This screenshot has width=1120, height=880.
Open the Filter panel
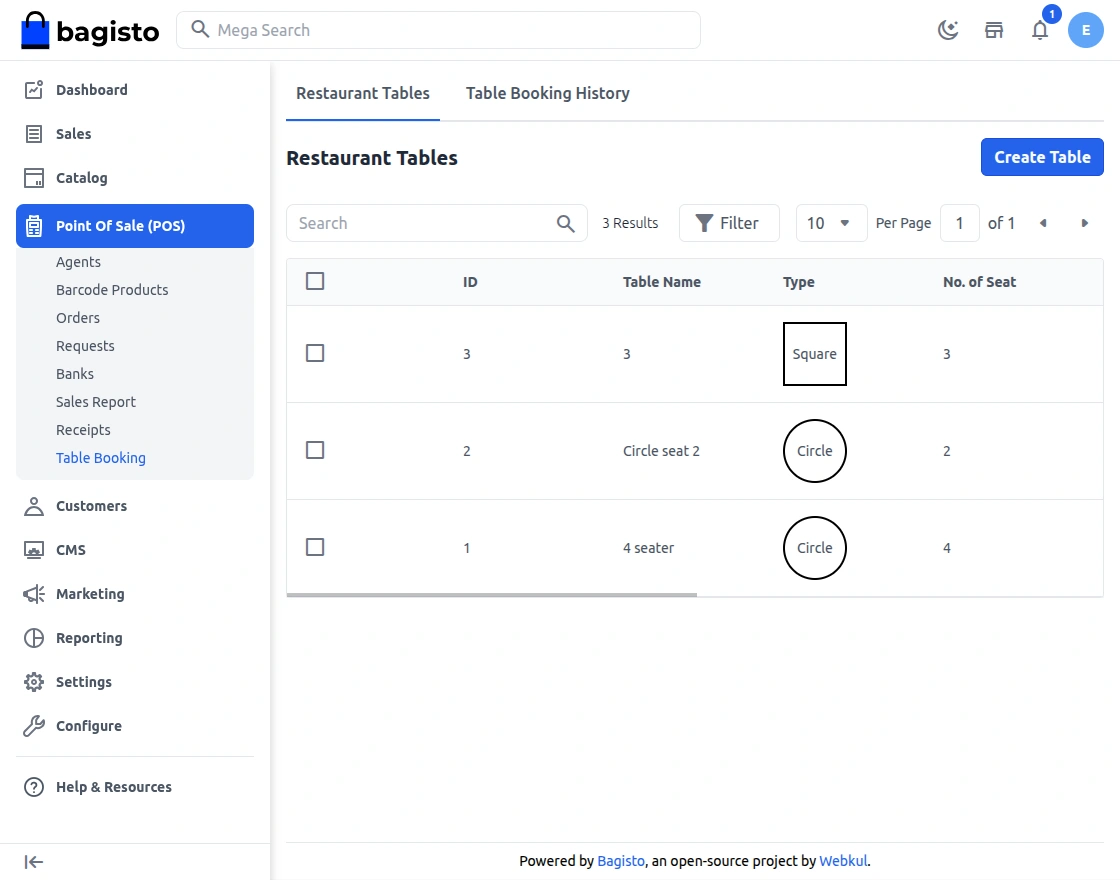[x=729, y=223]
